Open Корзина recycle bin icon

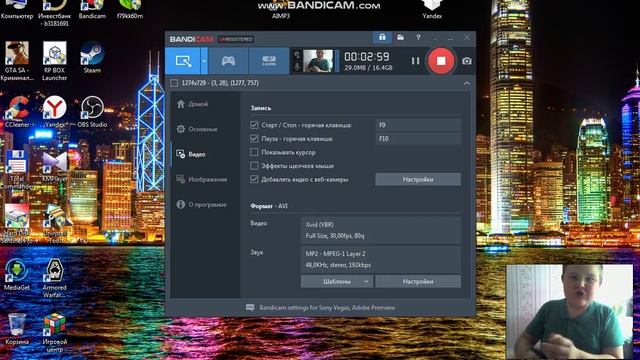(x=17, y=329)
